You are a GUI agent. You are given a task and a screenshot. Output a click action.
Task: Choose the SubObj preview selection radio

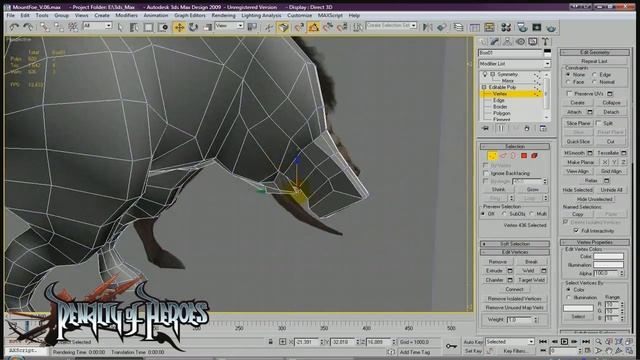click(504, 214)
